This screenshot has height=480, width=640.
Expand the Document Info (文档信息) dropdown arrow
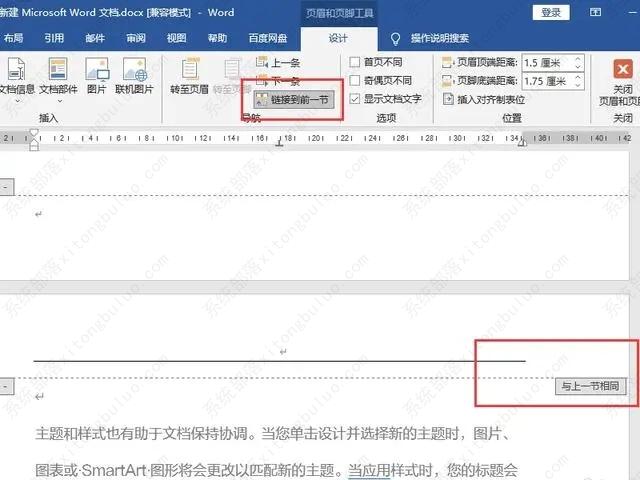pos(17,101)
